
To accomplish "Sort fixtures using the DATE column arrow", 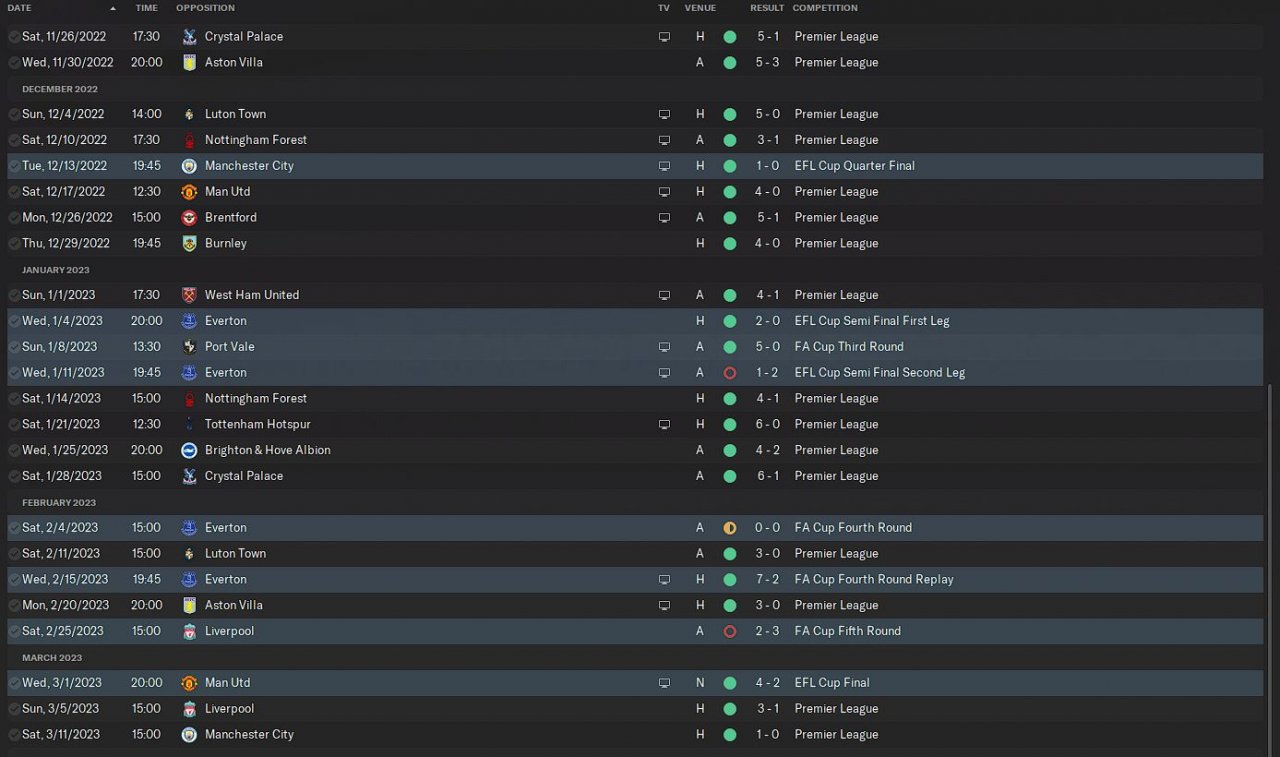I will pos(113,8).
